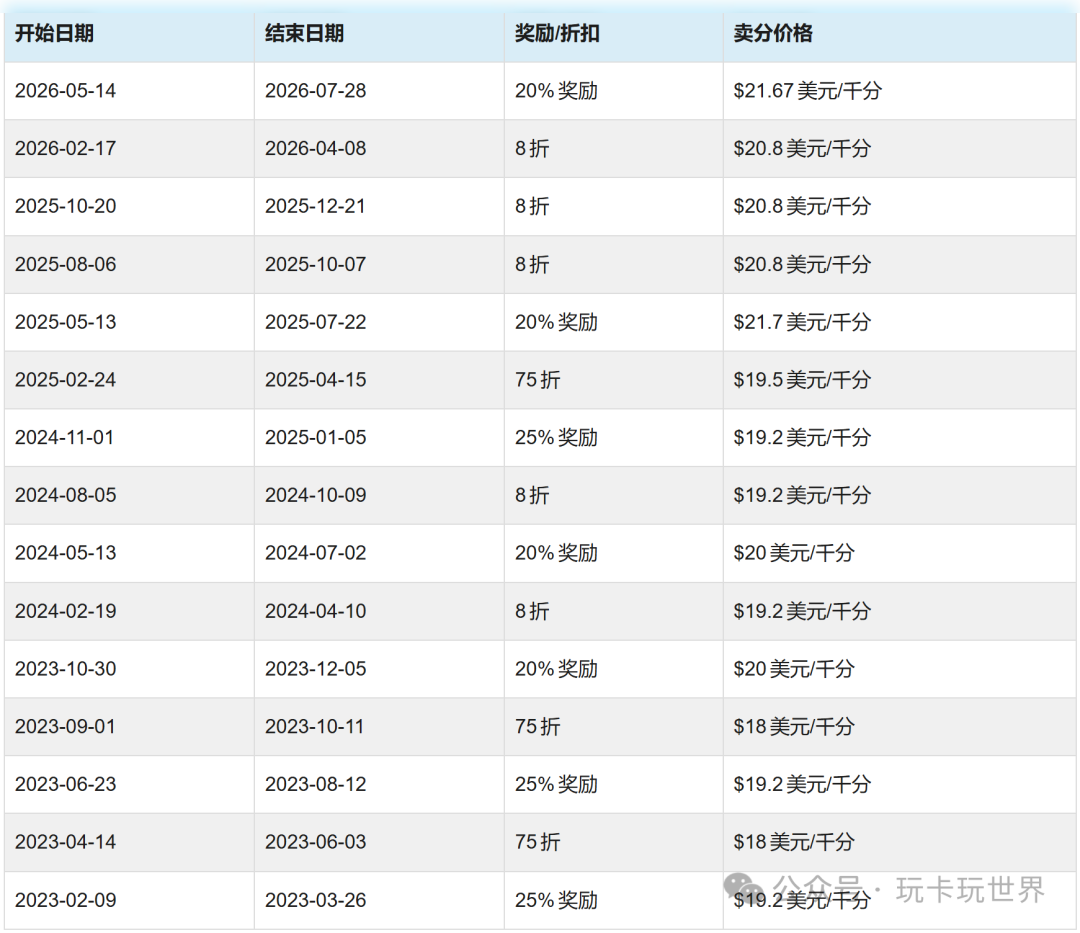Click price $19.5 美元/千分

coord(802,380)
